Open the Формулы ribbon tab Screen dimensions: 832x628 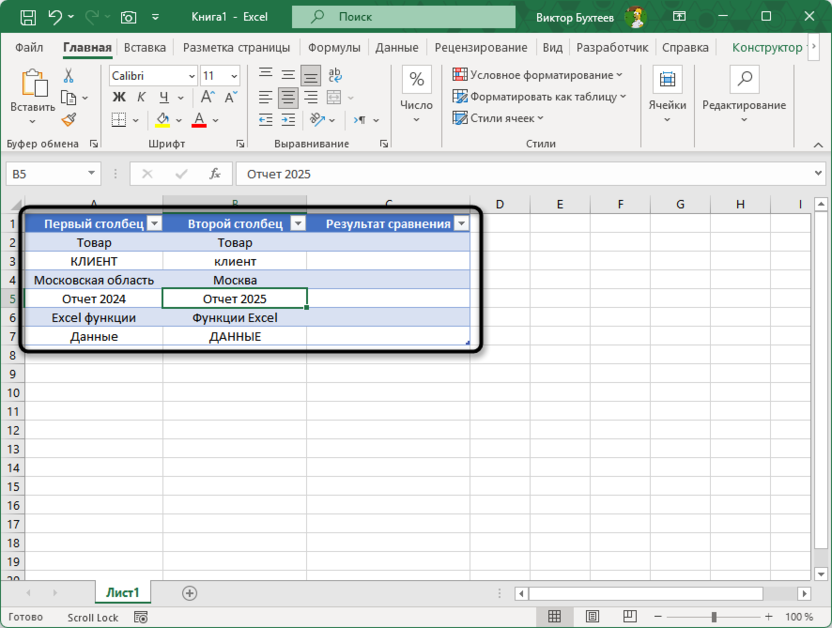[x=333, y=47]
